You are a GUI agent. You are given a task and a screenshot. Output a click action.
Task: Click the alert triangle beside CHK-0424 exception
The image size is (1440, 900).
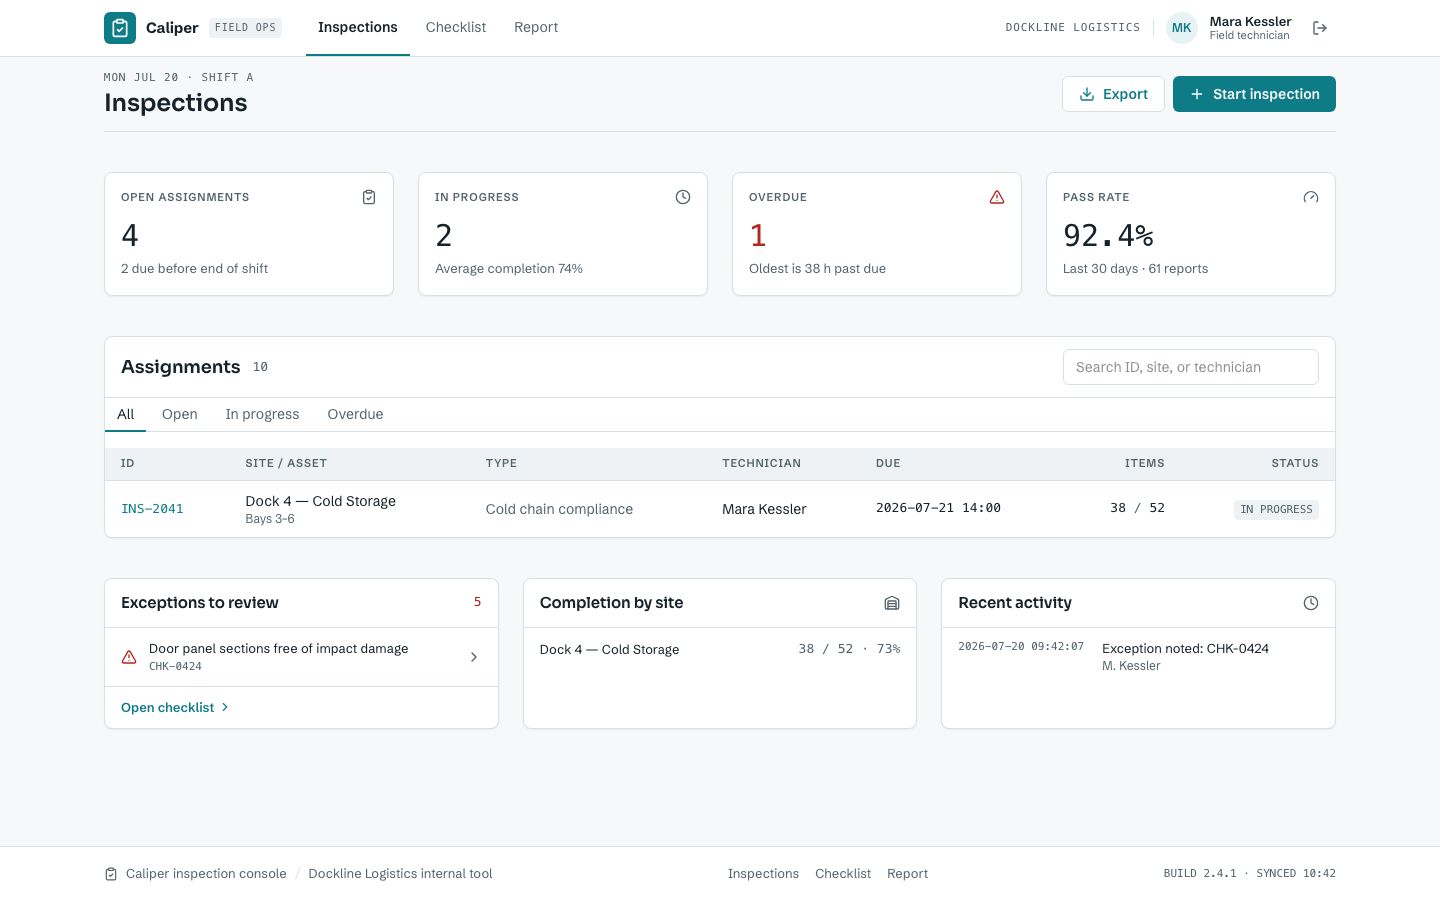pos(129,657)
